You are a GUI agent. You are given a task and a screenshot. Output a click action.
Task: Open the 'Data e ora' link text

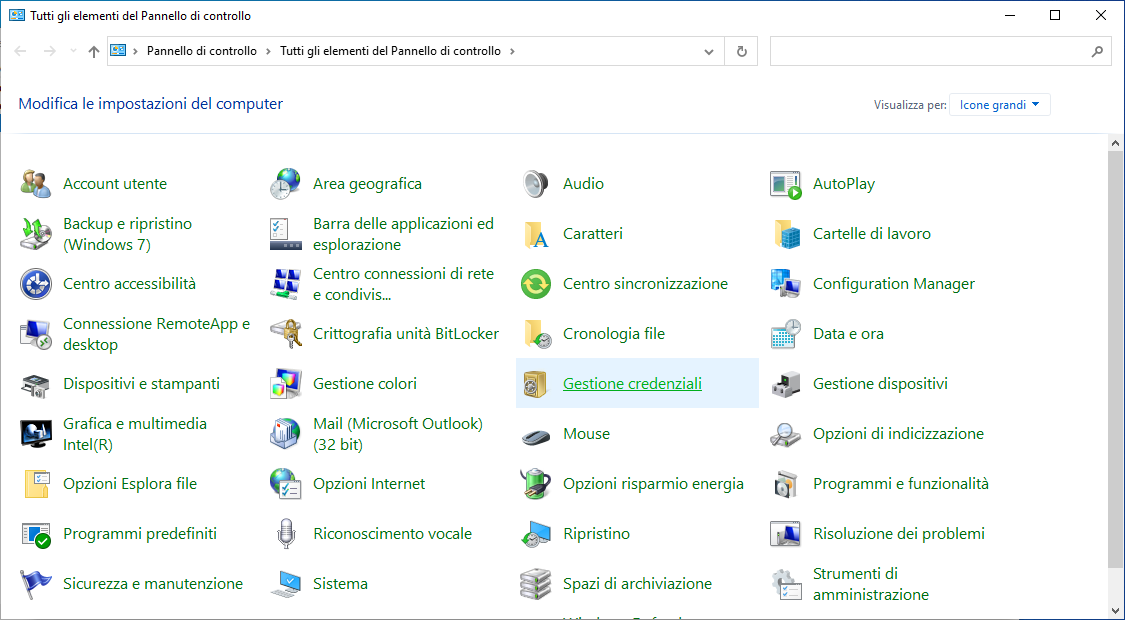click(848, 334)
